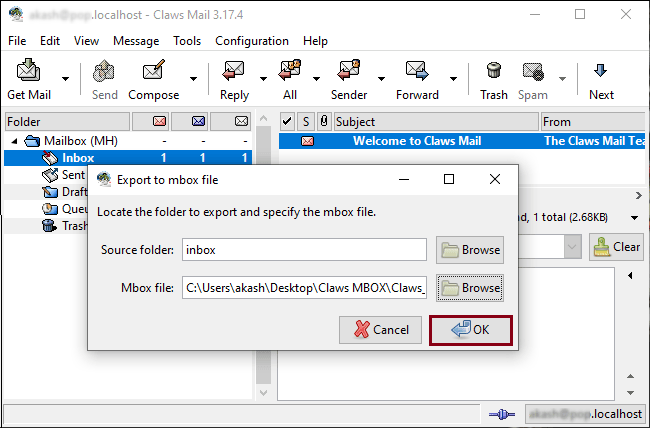Open the Configuration menu
The height and width of the screenshot is (428, 650).
[252, 41]
